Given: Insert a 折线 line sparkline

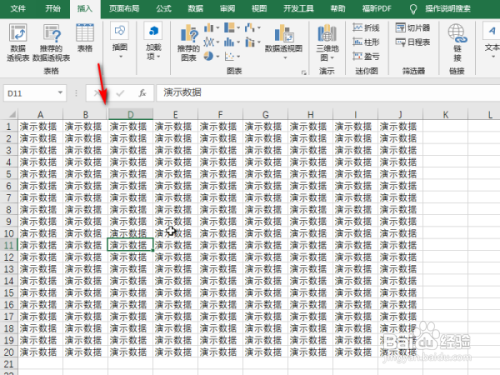Looking at the screenshot, I should 366,28.
